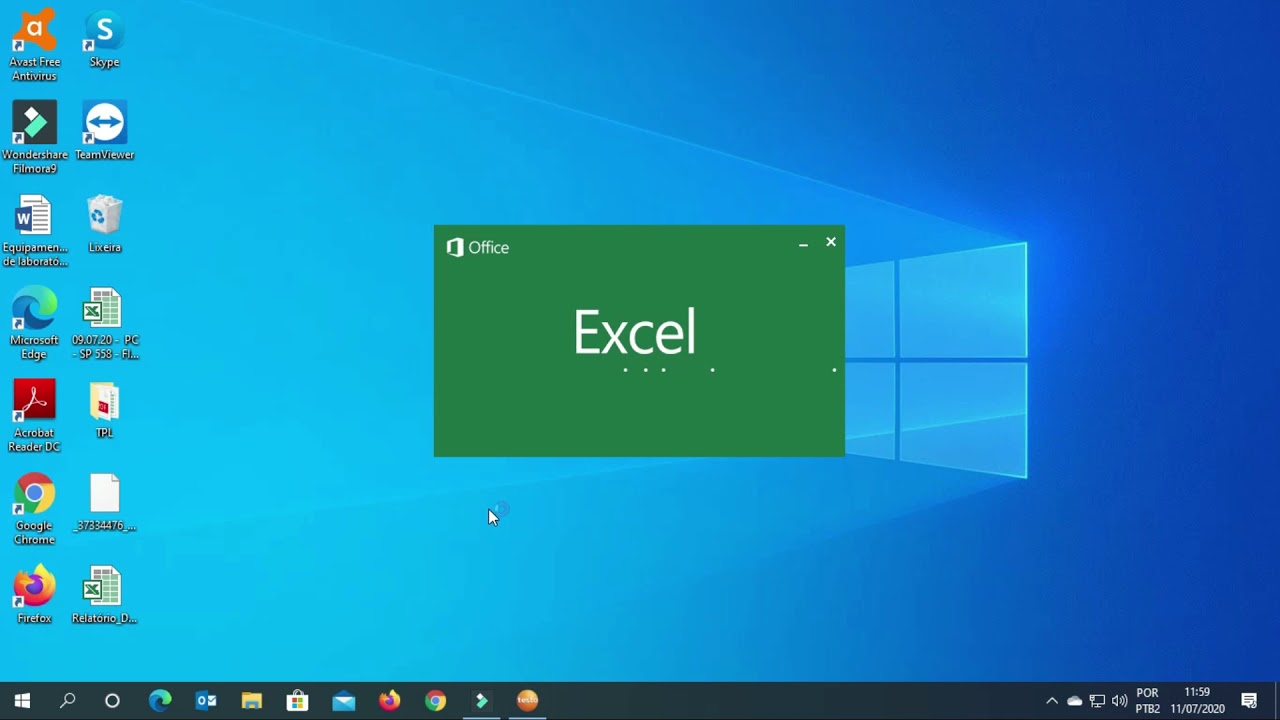Select the Microsoft Edge desktop shortcut
This screenshot has height=720, width=1280.
click(x=34, y=324)
